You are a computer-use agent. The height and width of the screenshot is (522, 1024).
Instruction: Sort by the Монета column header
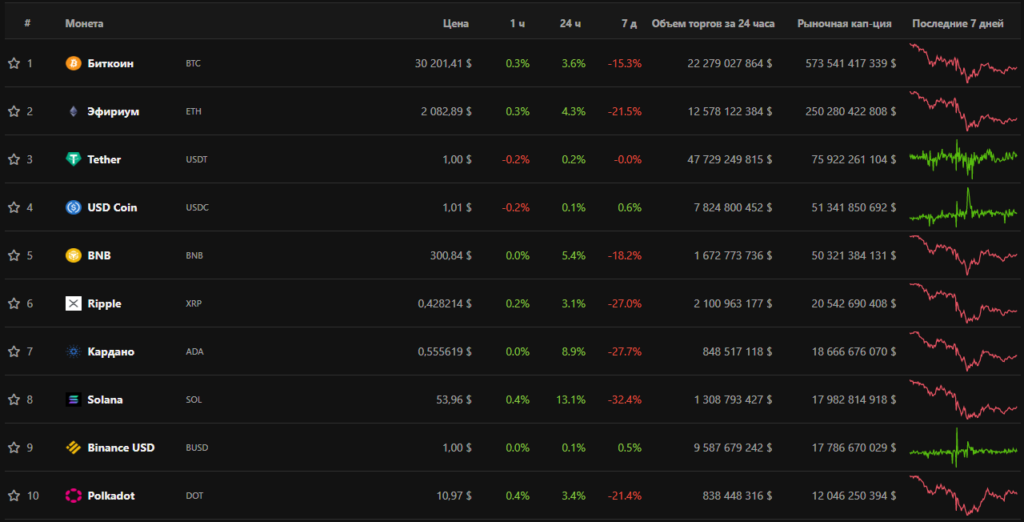click(84, 24)
